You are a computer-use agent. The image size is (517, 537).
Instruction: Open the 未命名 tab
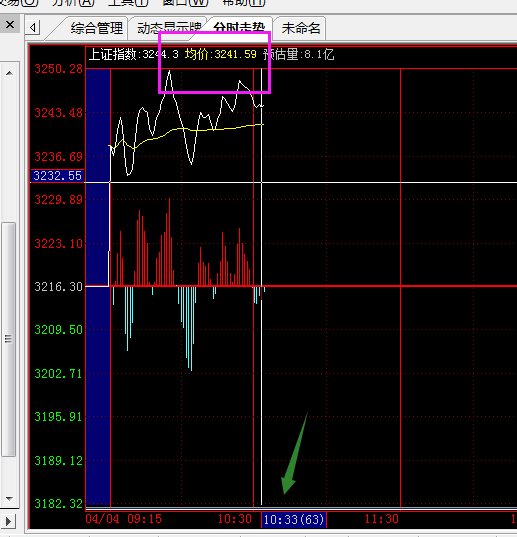click(301, 28)
